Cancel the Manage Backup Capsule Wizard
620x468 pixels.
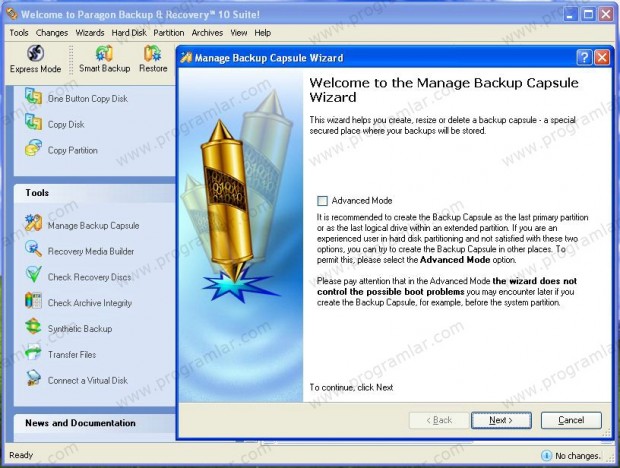click(571, 420)
